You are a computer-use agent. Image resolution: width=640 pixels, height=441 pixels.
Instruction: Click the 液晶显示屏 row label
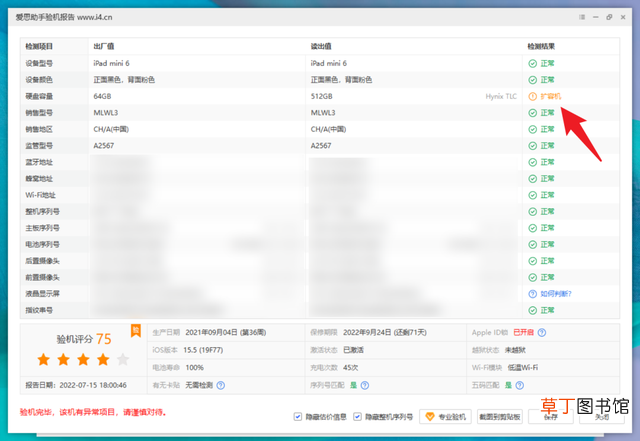click(x=42, y=294)
